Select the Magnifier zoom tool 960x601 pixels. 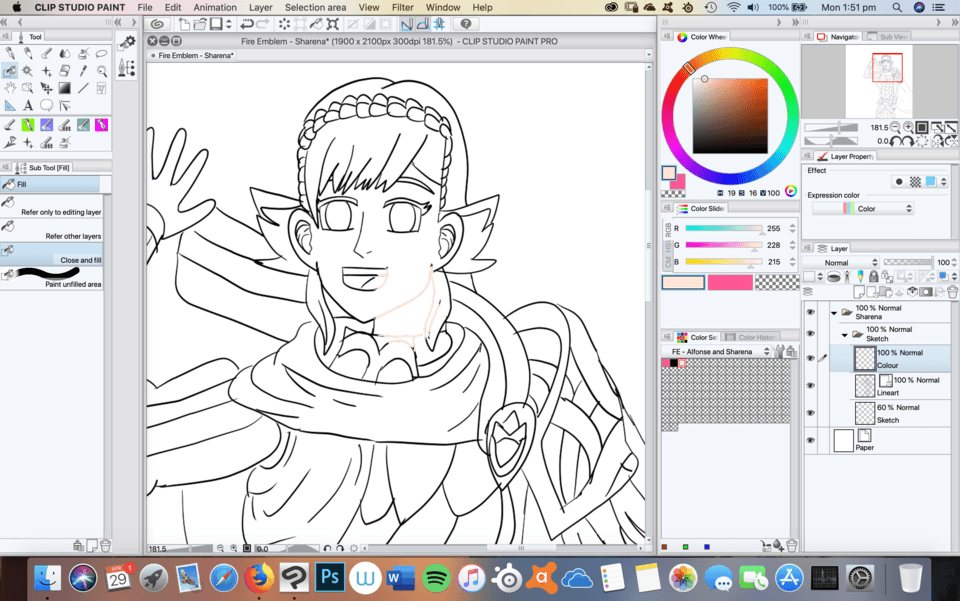point(102,70)
